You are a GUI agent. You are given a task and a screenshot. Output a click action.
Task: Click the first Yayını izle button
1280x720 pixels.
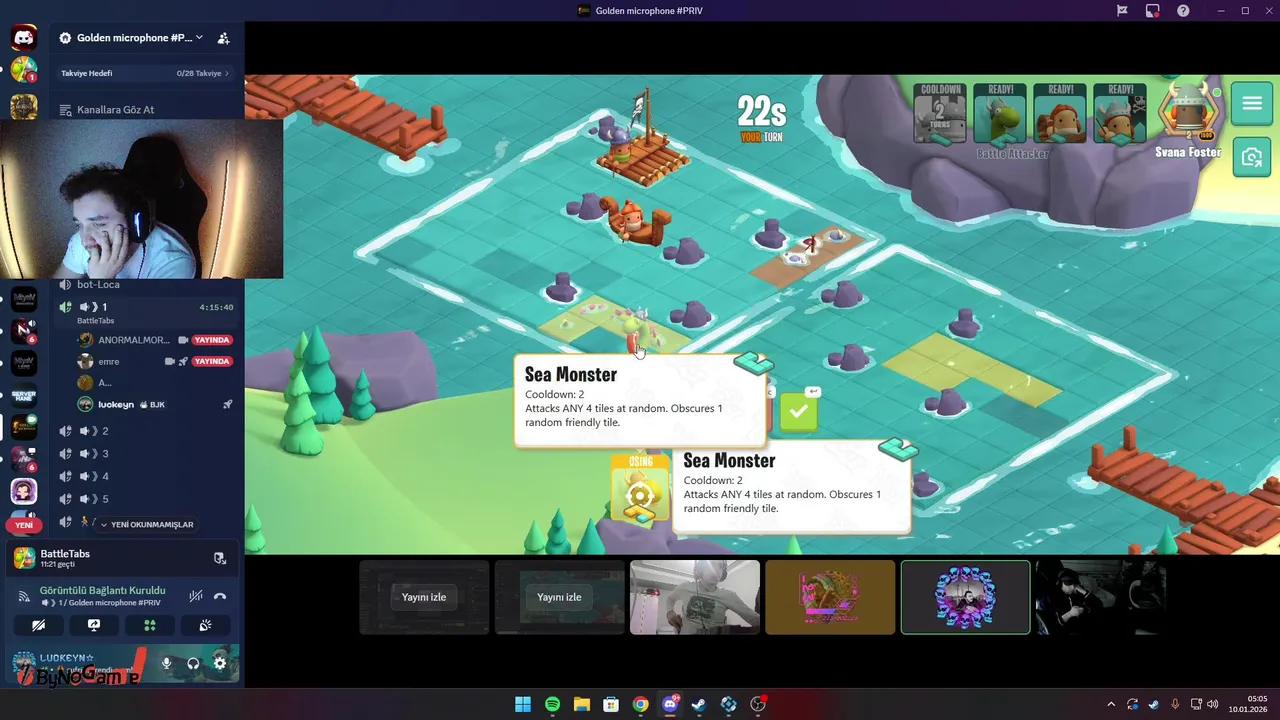(424, 597)
